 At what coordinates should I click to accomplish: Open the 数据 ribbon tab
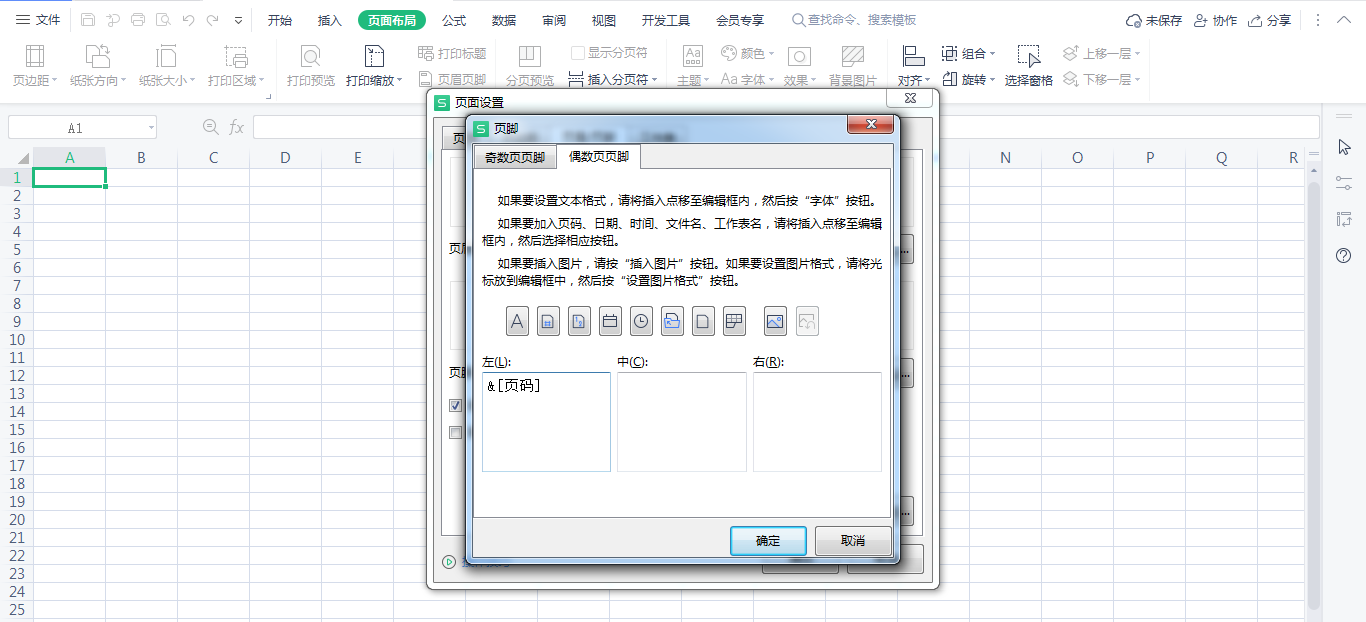[x=504, y=20]
